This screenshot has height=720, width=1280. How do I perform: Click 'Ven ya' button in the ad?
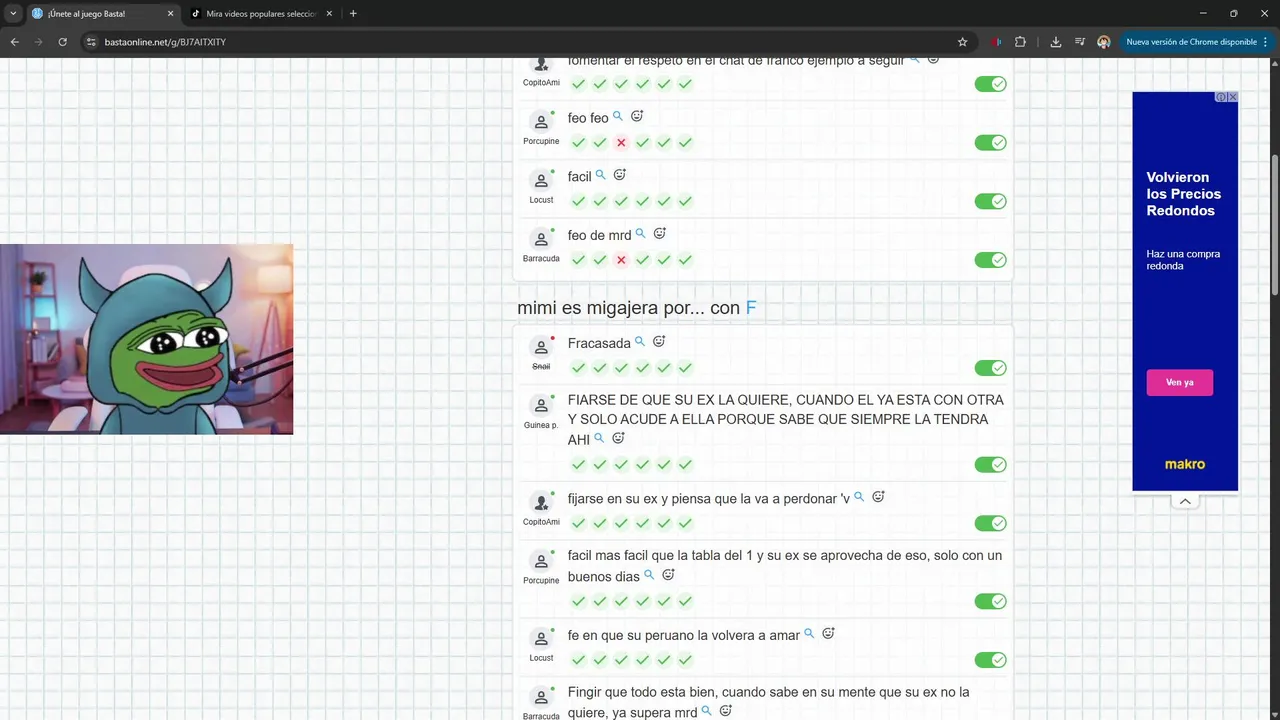click(1180, 382)
